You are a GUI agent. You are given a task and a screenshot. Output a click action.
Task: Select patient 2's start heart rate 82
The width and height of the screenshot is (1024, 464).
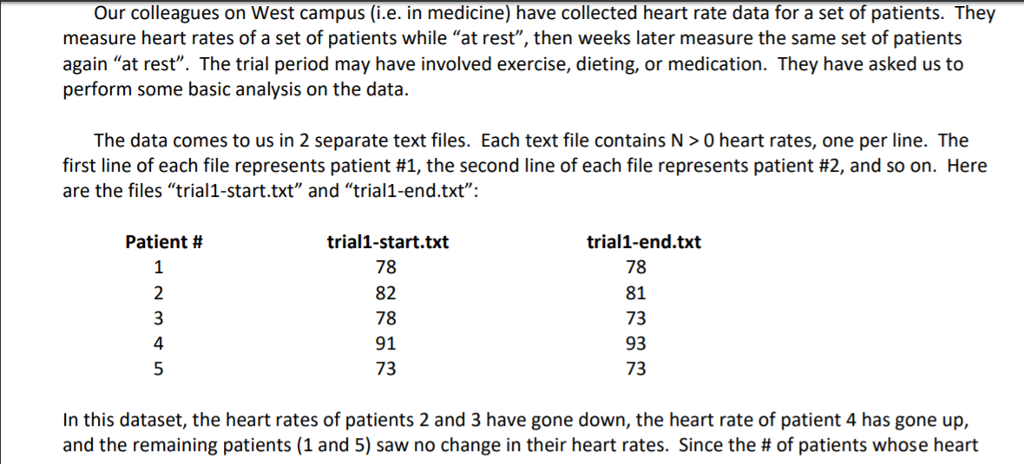[x=386, y=293]
